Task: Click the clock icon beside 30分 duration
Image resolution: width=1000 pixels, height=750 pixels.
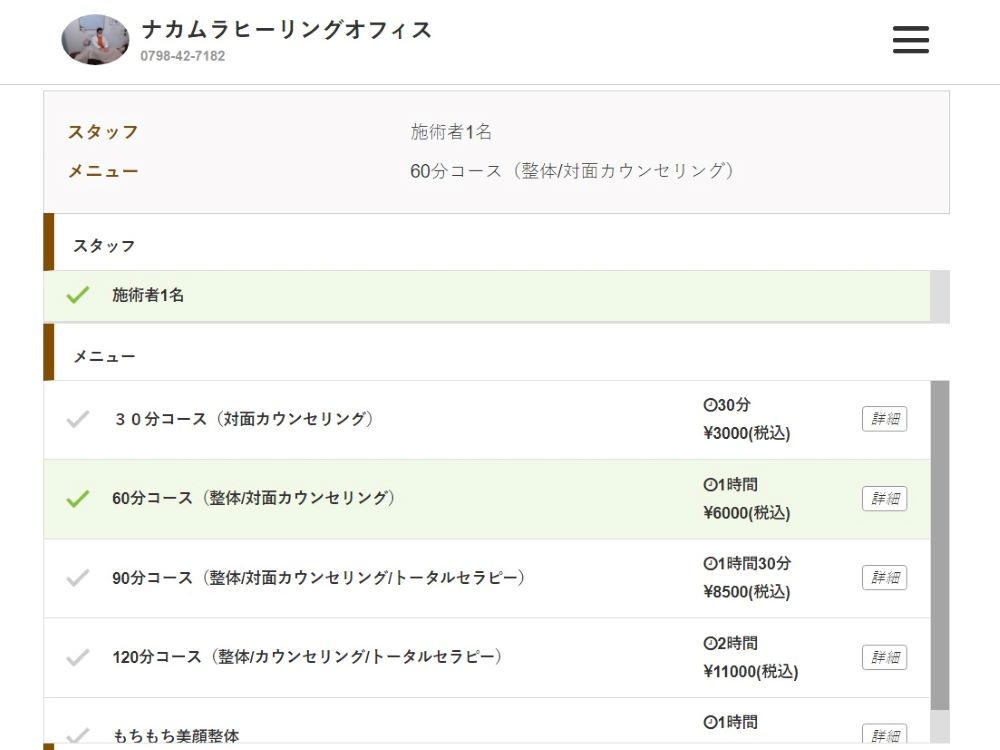Action: [710, 405]
